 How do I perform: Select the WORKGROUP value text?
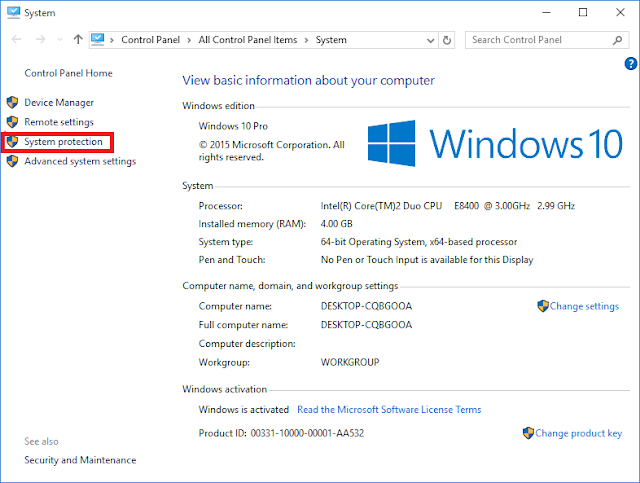coord(350,363)
